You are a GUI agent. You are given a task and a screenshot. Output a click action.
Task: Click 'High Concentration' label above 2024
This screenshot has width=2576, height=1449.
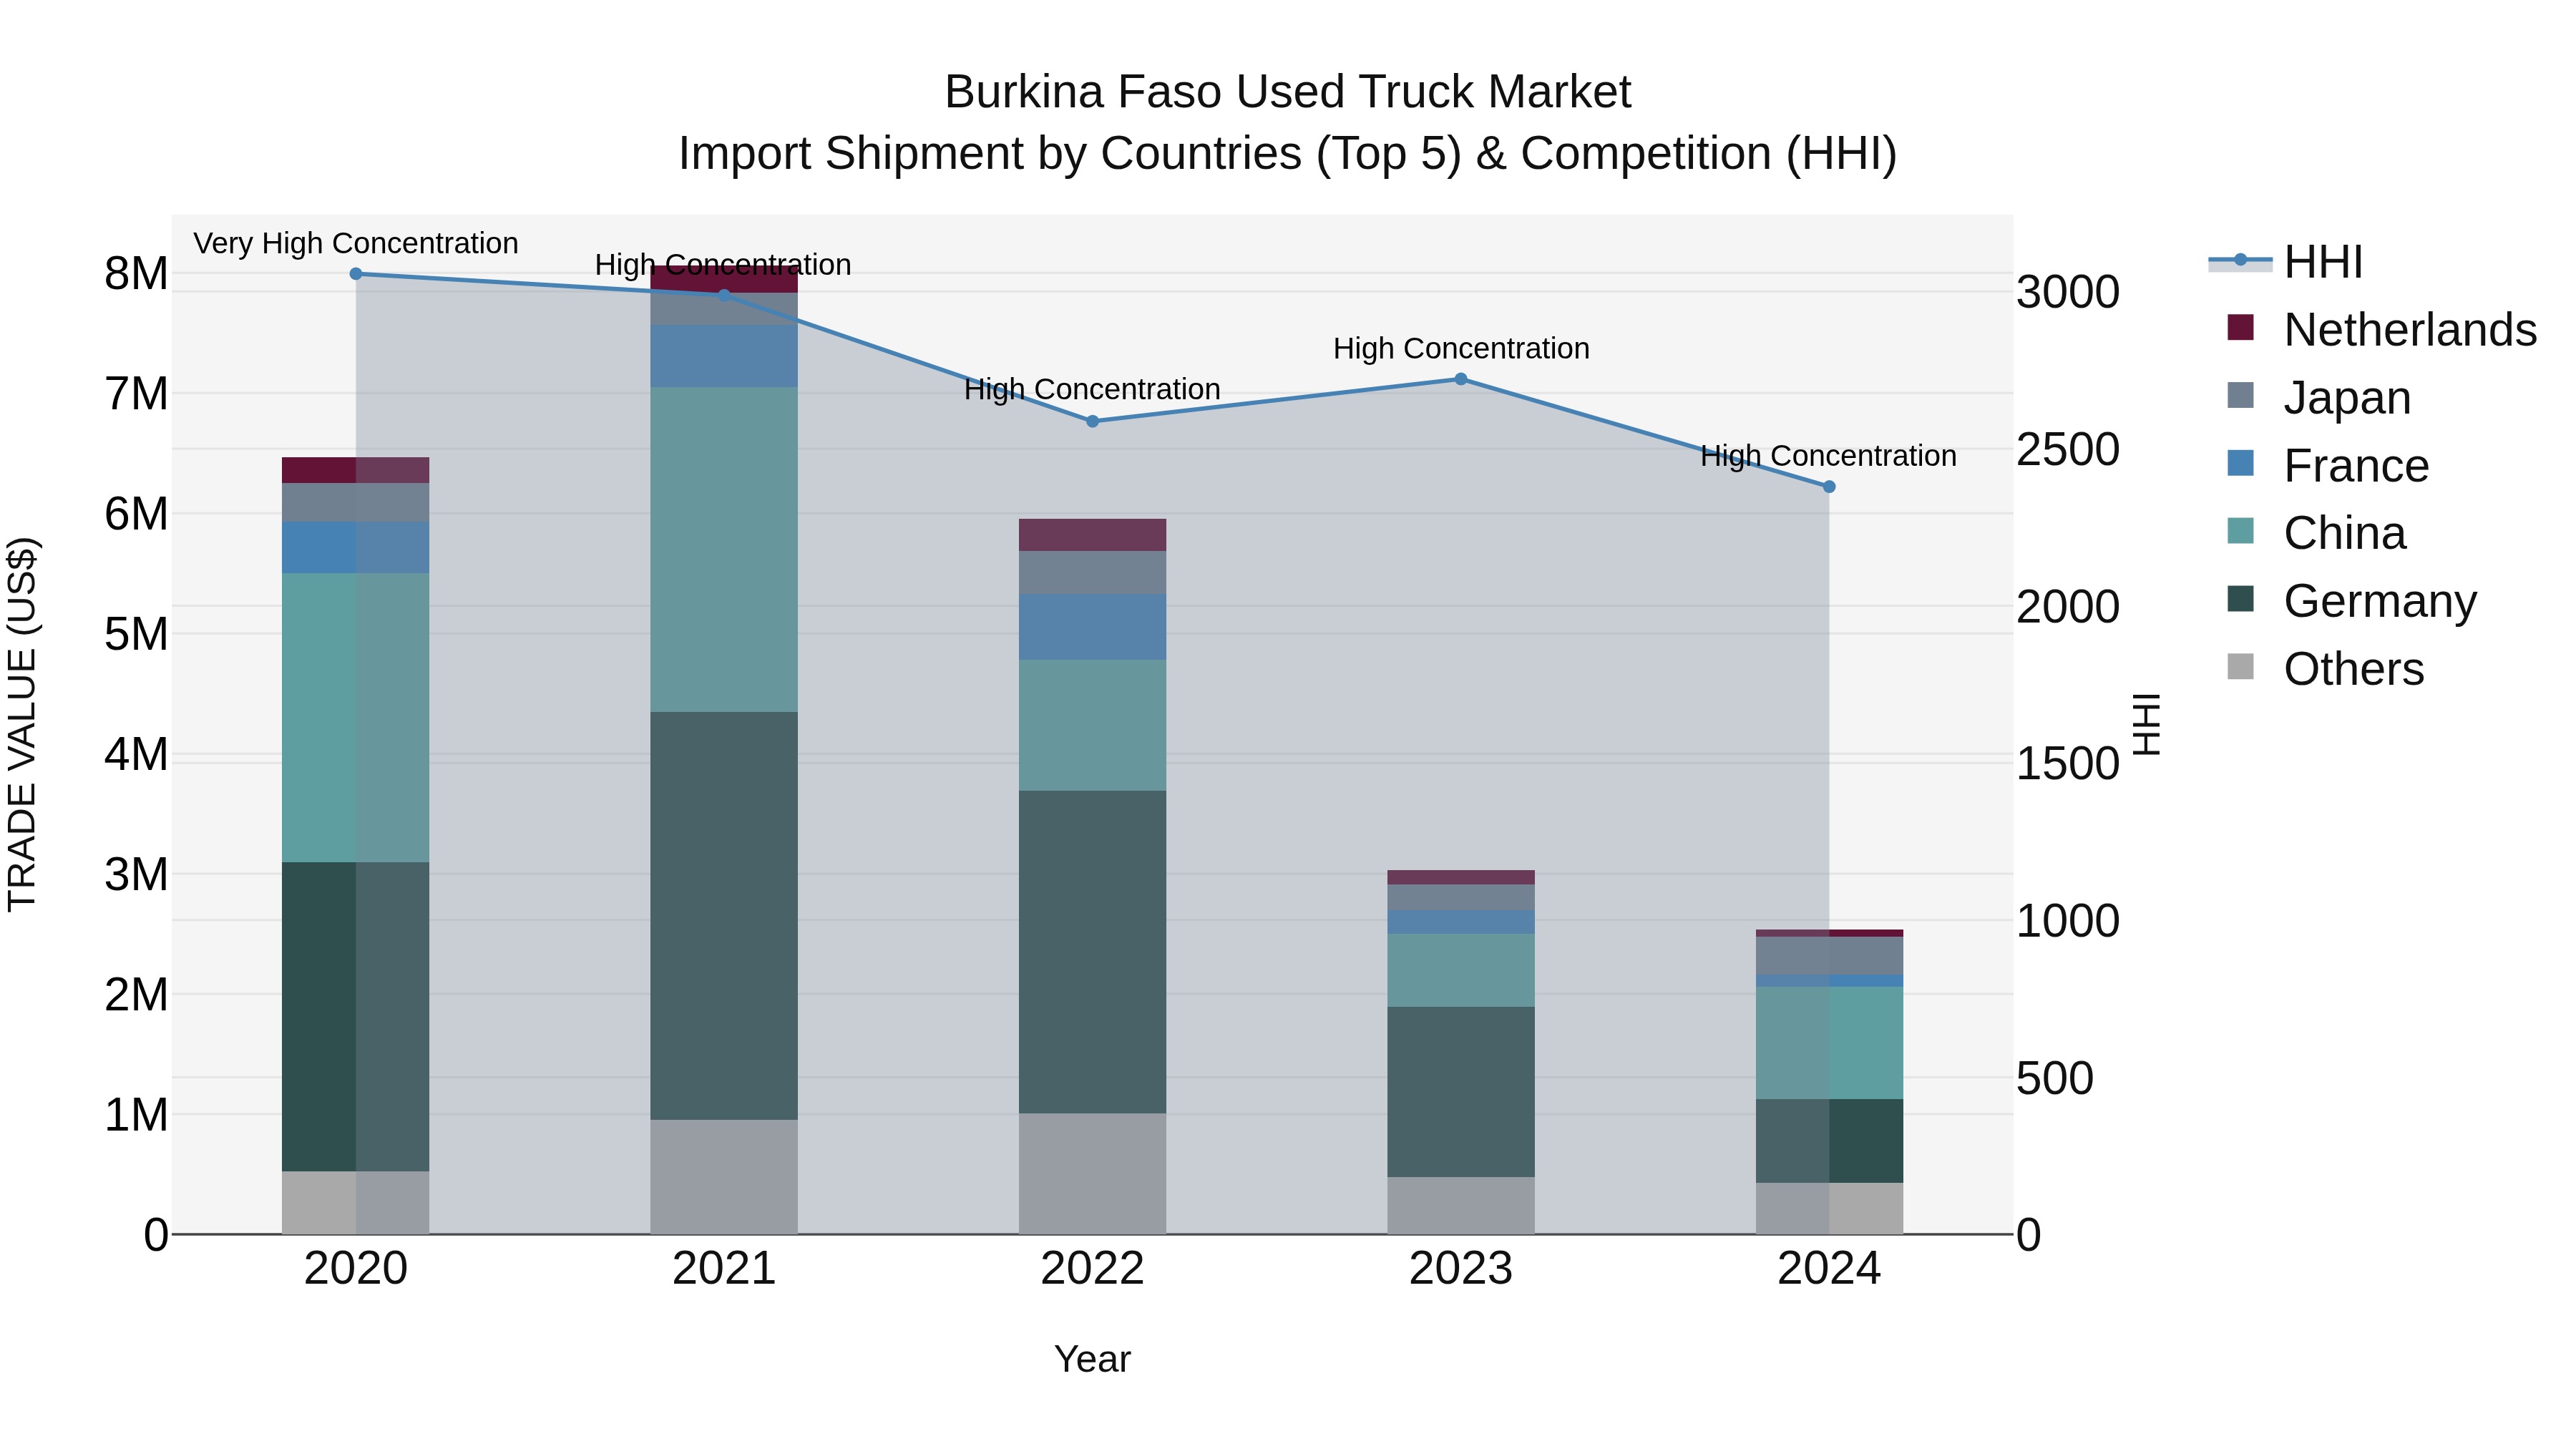coord(1829,456)
